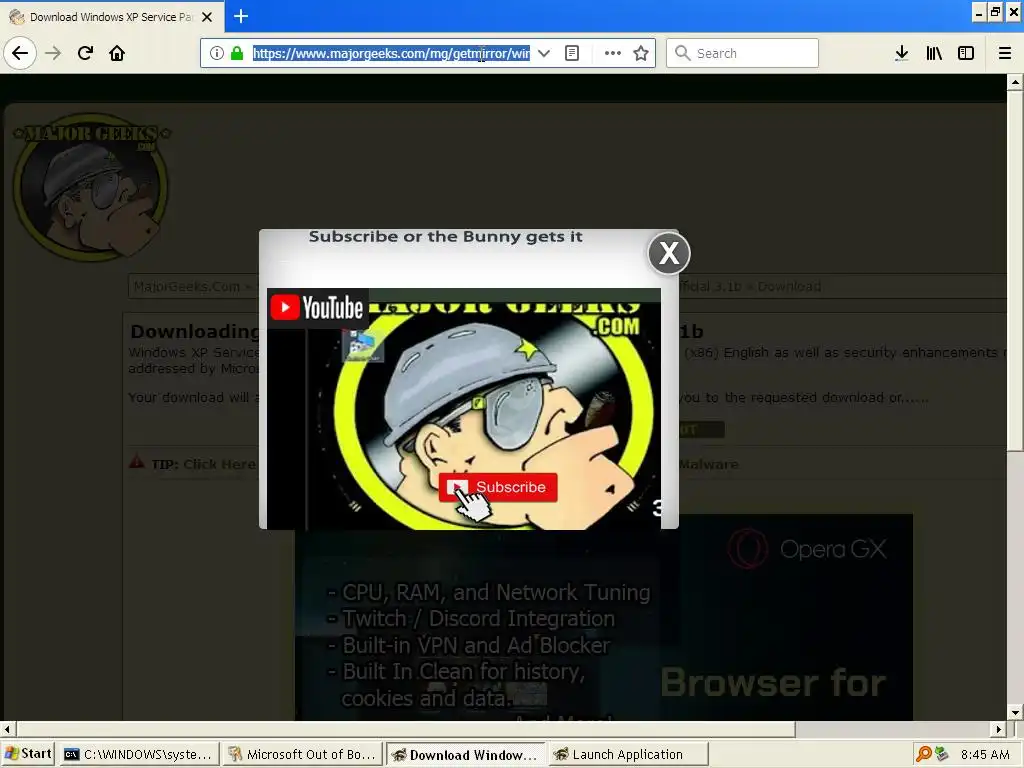
Task: Go back to the previous page
Action: pos(20,53)
